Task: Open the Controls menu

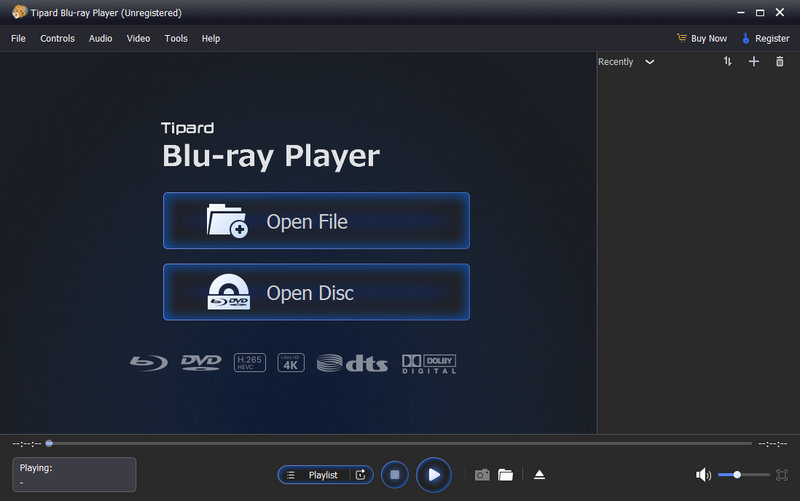Action: pyautogui.click(x=57, y=39)
